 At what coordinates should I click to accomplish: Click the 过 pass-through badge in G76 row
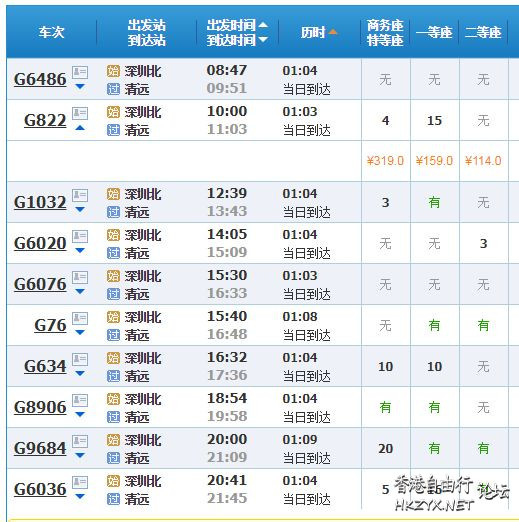(x=113, y=335)
